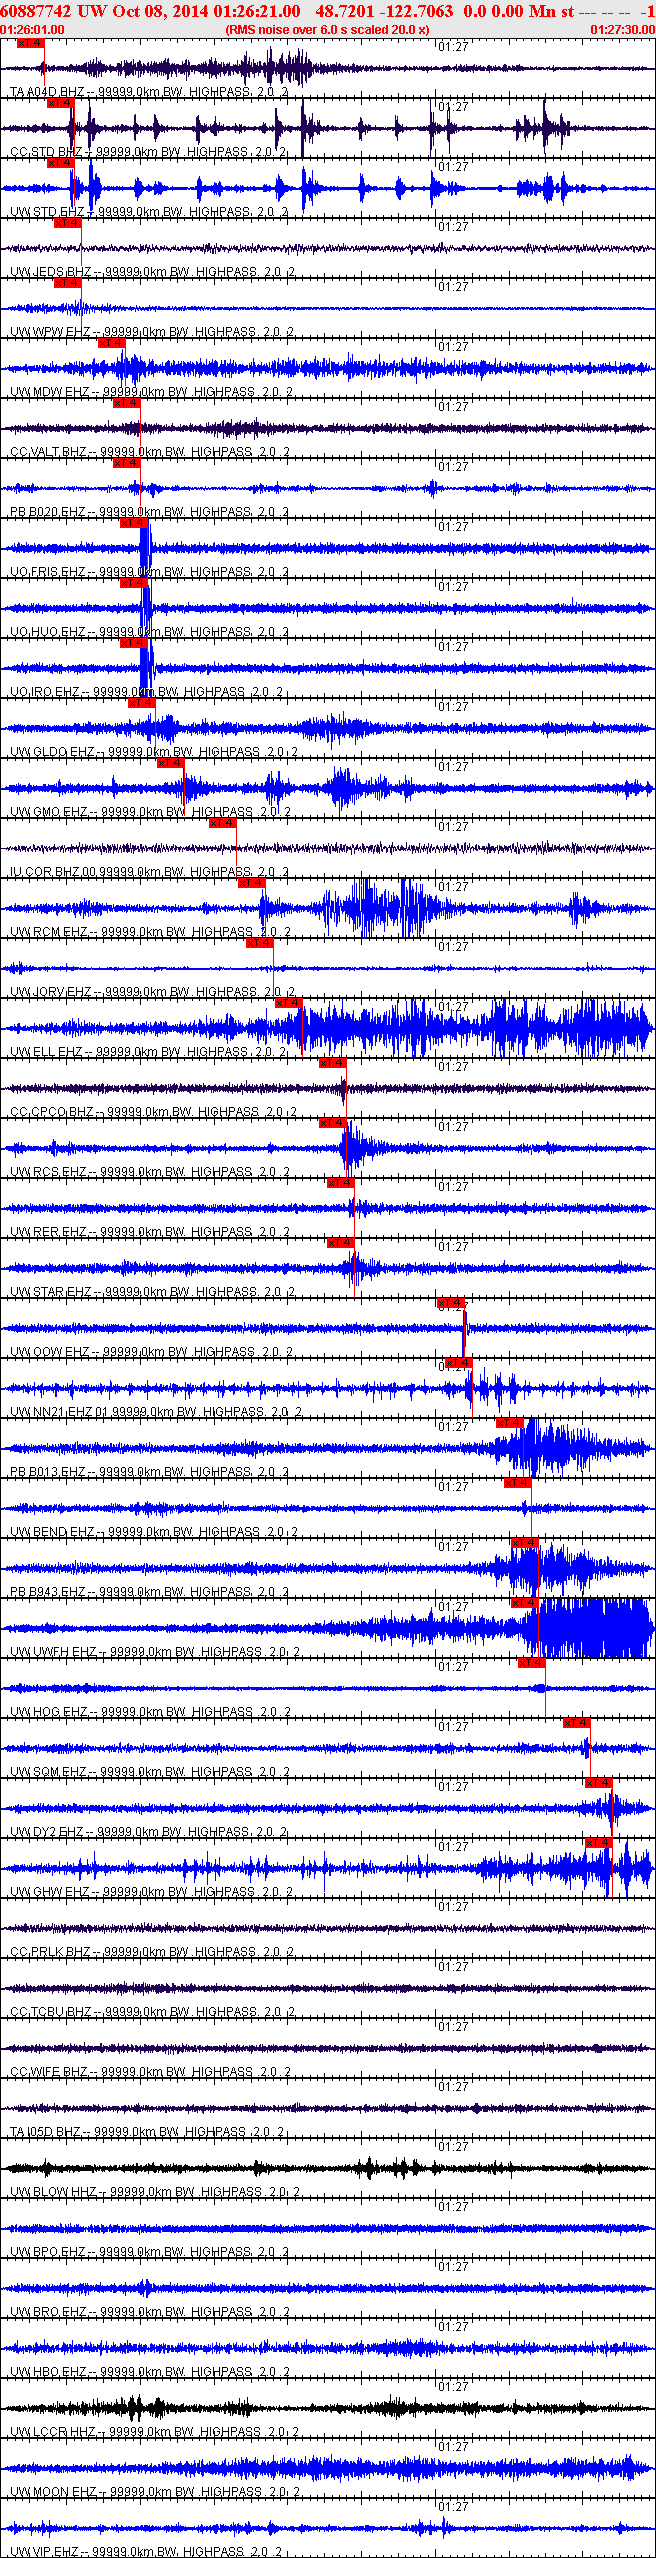
Task: Click the event ID 60887742 in header
Action: [36, 11]
